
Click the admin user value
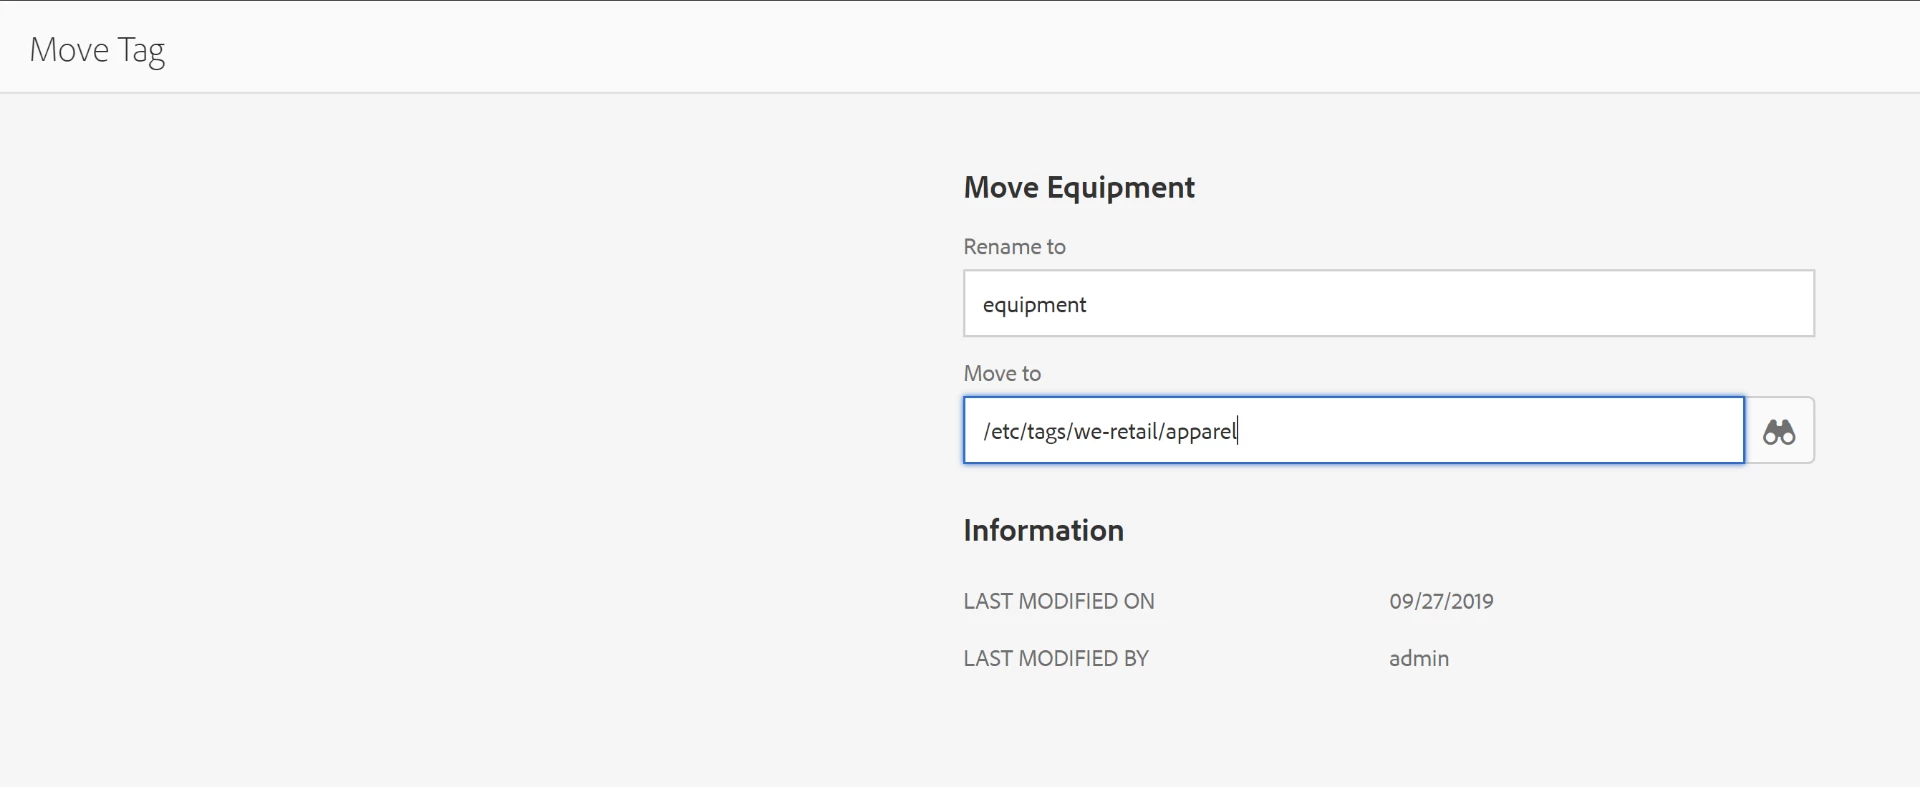1418,658
